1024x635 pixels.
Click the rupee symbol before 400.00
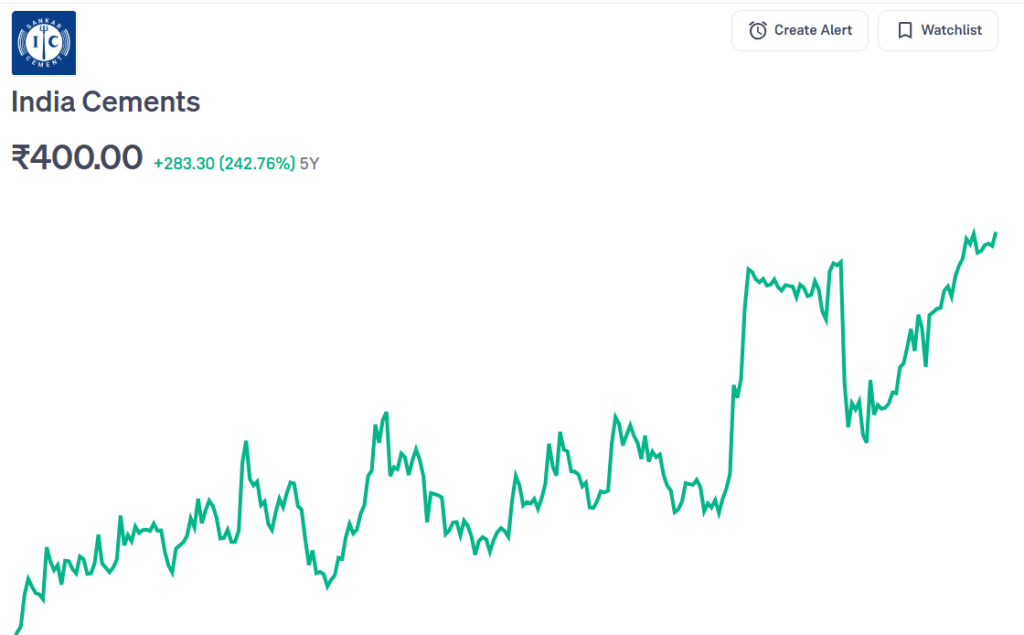click(22, 158)
